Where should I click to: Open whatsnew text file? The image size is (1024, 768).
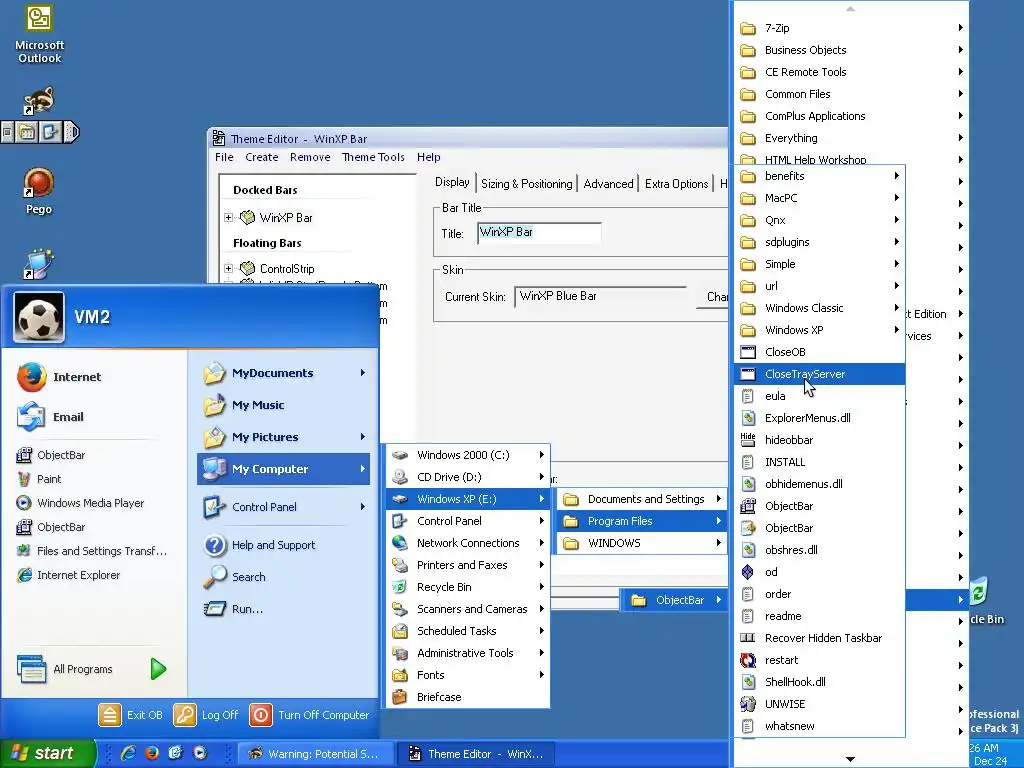pyautogui.click(x=820, y=726)
